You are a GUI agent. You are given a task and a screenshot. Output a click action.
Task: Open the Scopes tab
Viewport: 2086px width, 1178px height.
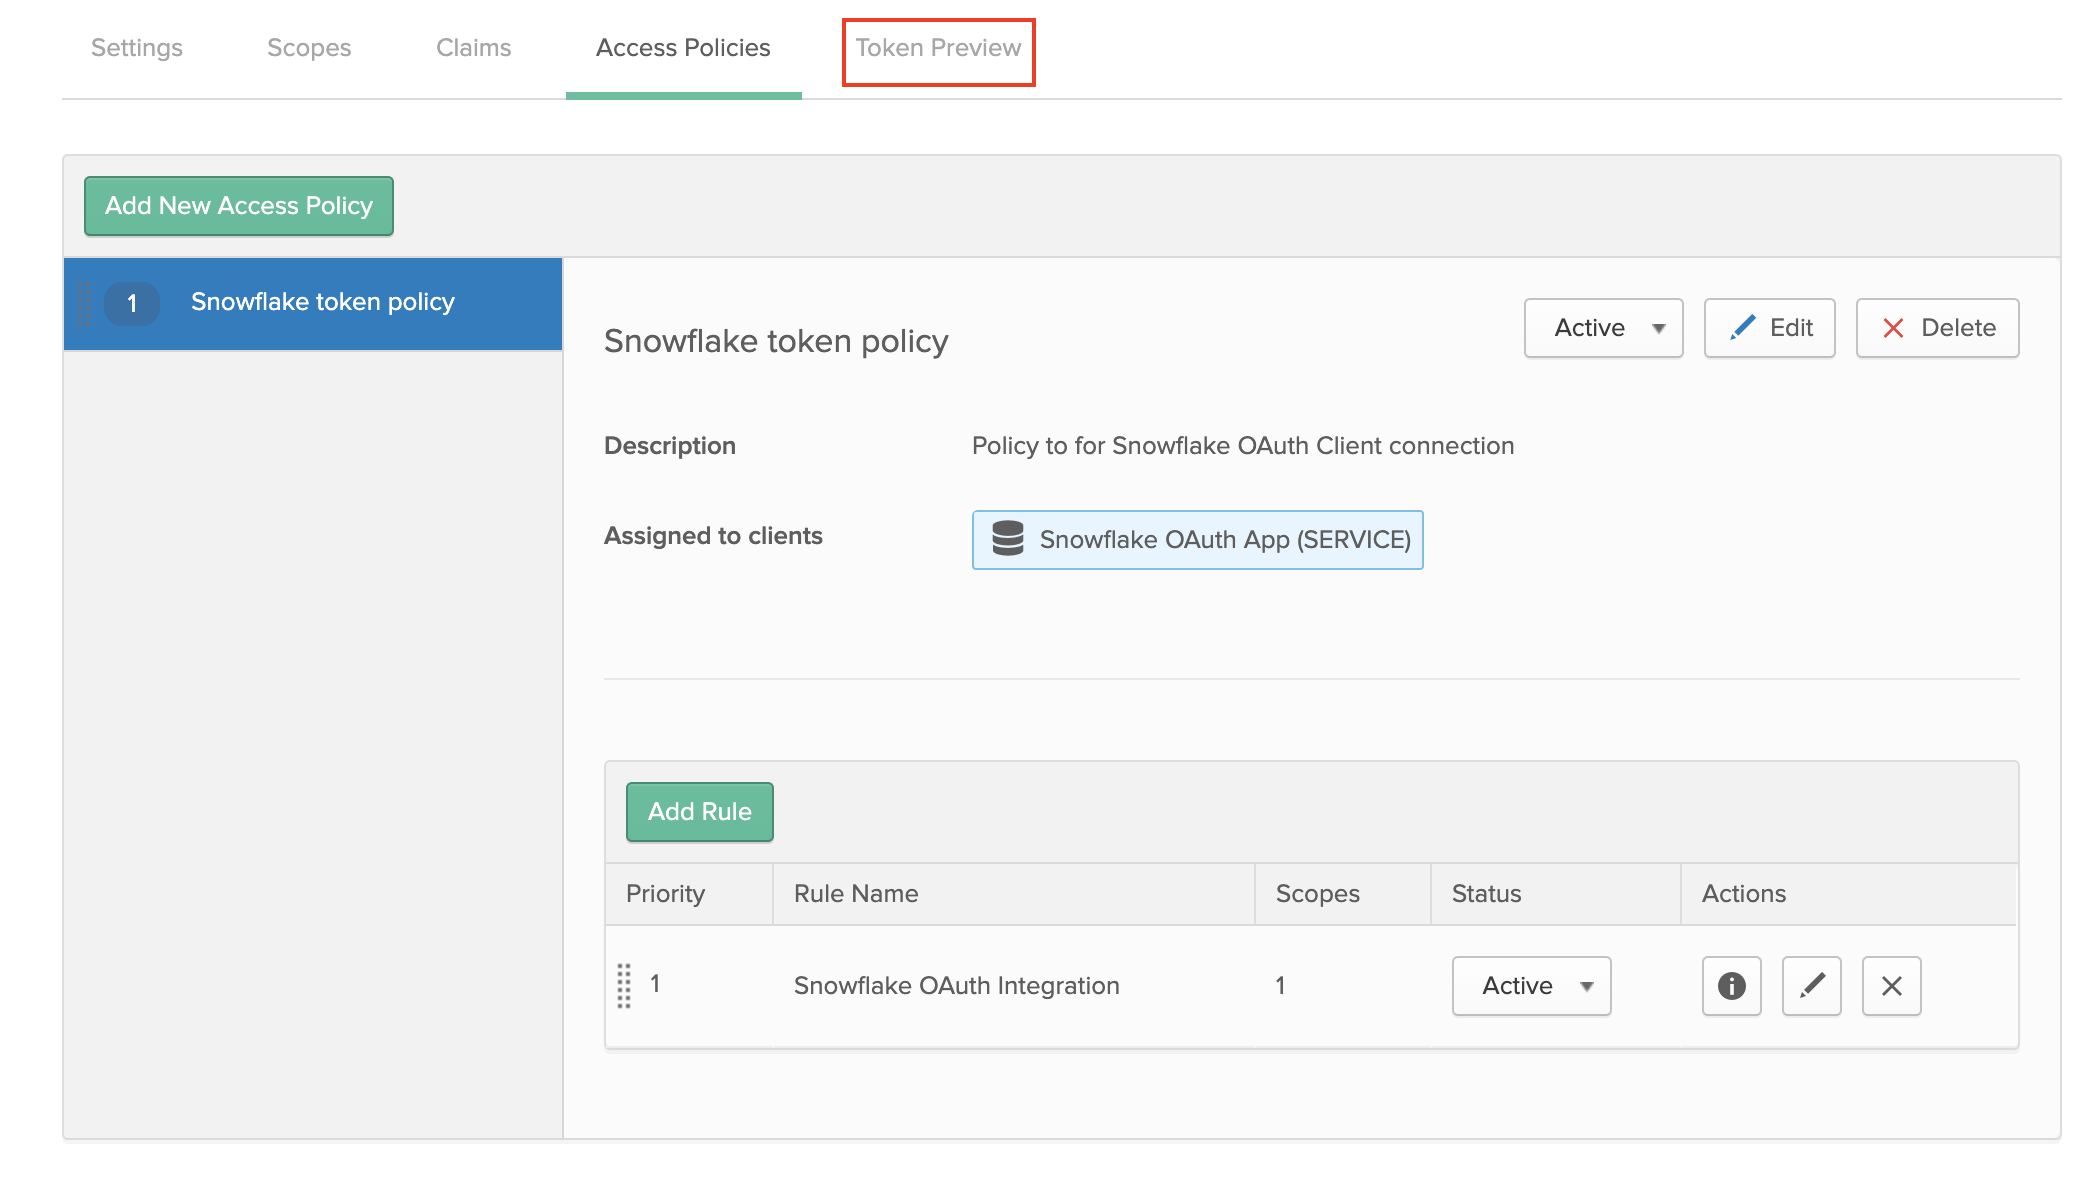point(308,47)
